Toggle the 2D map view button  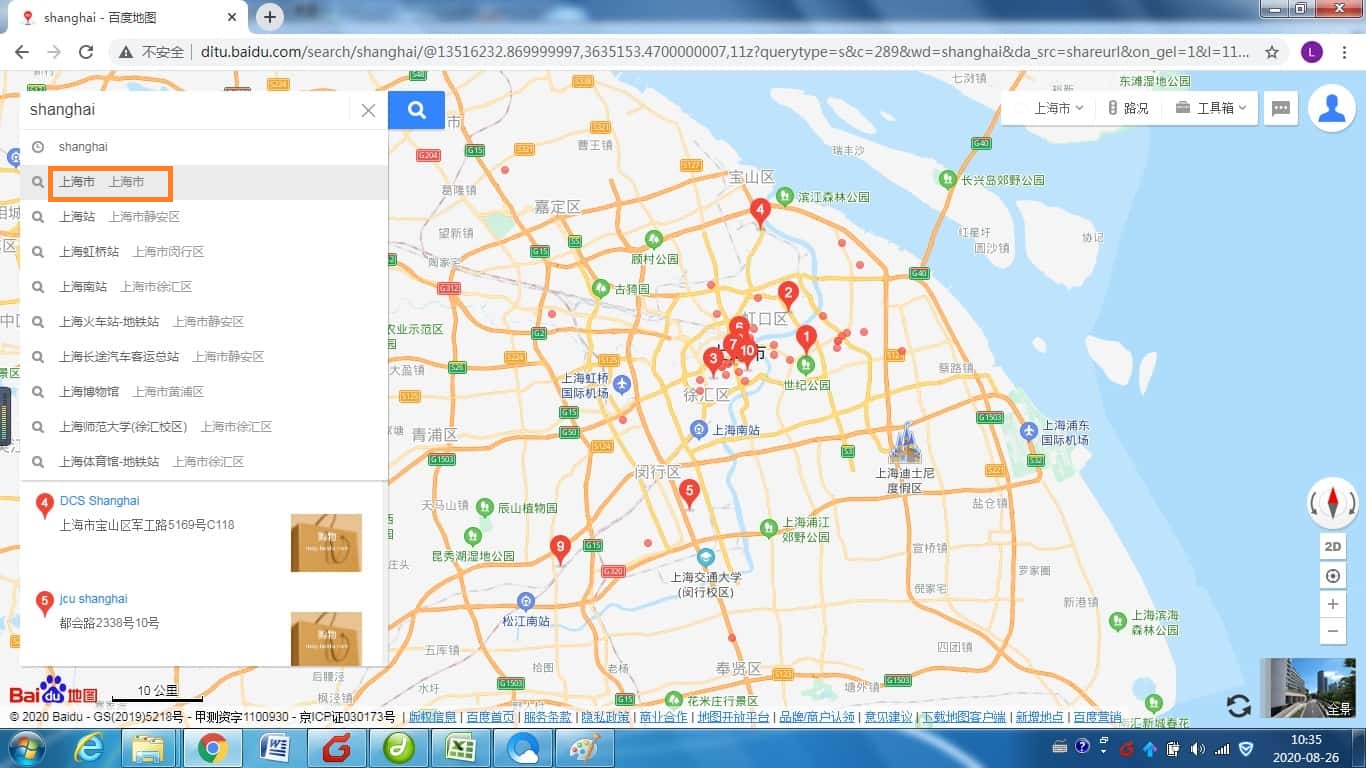(x=1332, y=547)
